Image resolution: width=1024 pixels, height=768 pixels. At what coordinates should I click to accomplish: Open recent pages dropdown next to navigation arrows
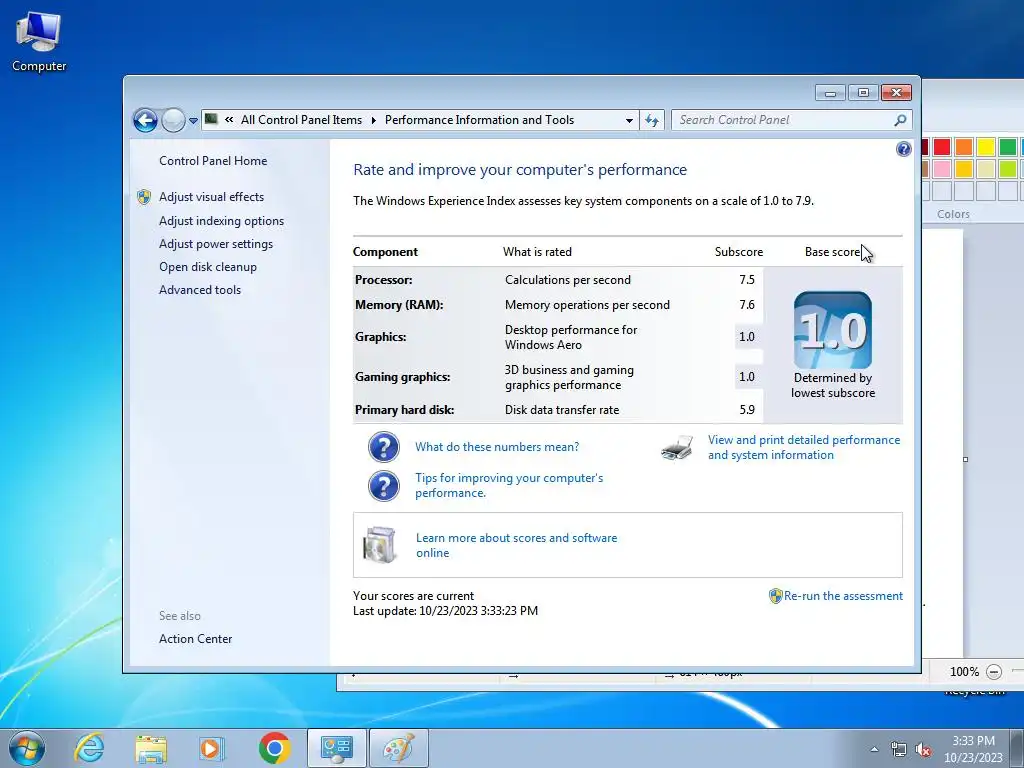193,121
